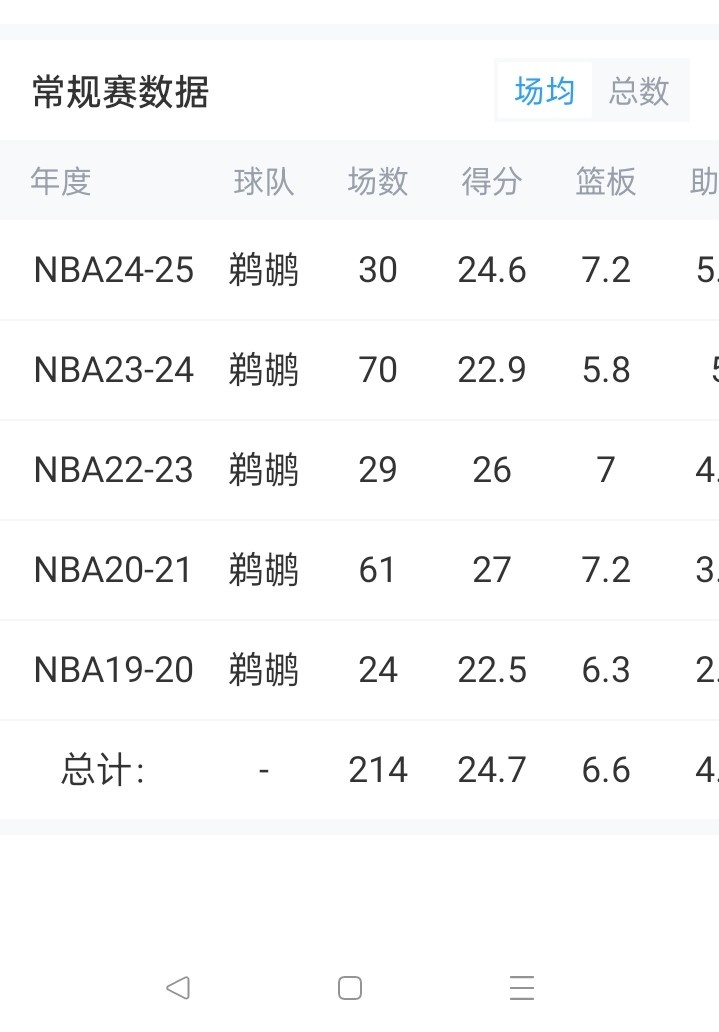
Task: Tap the Android home square icon
Action: click(350, 988)
